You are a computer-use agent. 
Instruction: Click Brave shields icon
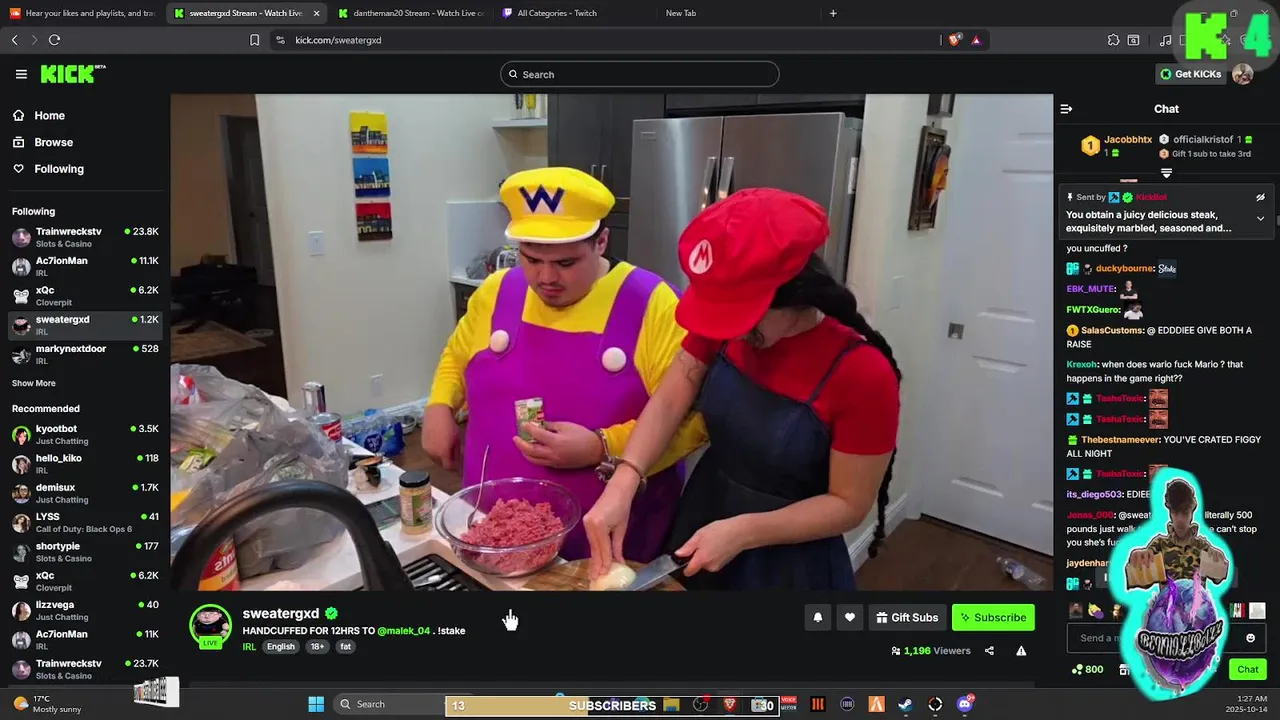[x=955, y=40]
